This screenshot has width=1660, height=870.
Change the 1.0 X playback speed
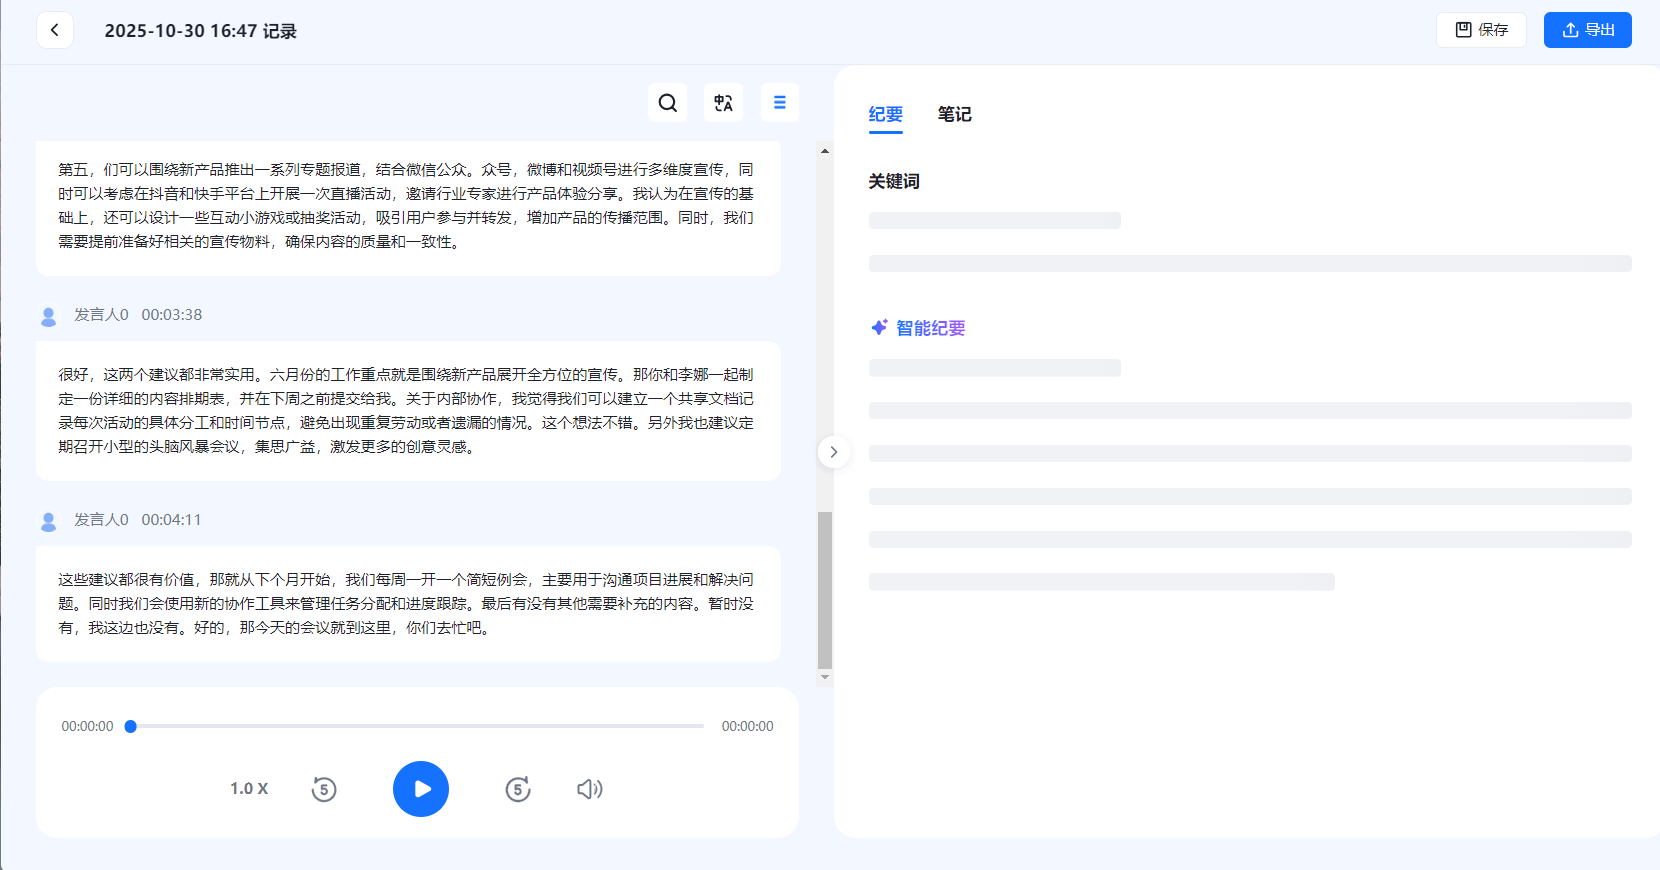pyautogui.click(x=249, y=789)
